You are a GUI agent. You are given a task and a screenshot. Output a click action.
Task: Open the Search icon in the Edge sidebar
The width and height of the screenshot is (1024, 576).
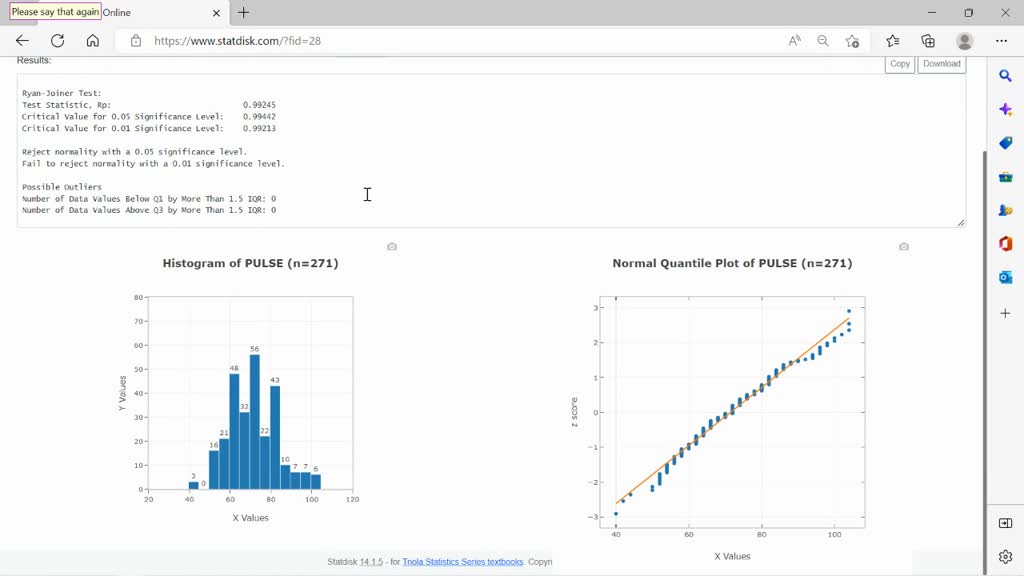click(1005, 75)
